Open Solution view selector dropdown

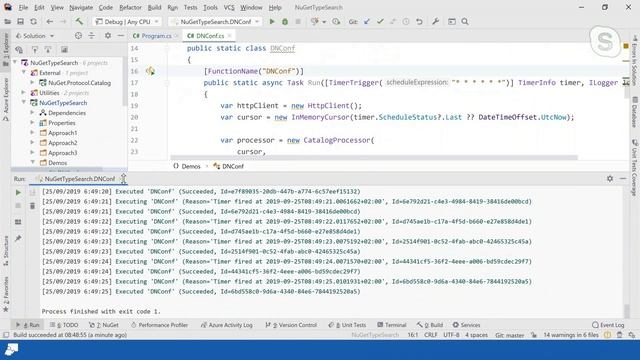pyautogui.click(x=35, y=36)
